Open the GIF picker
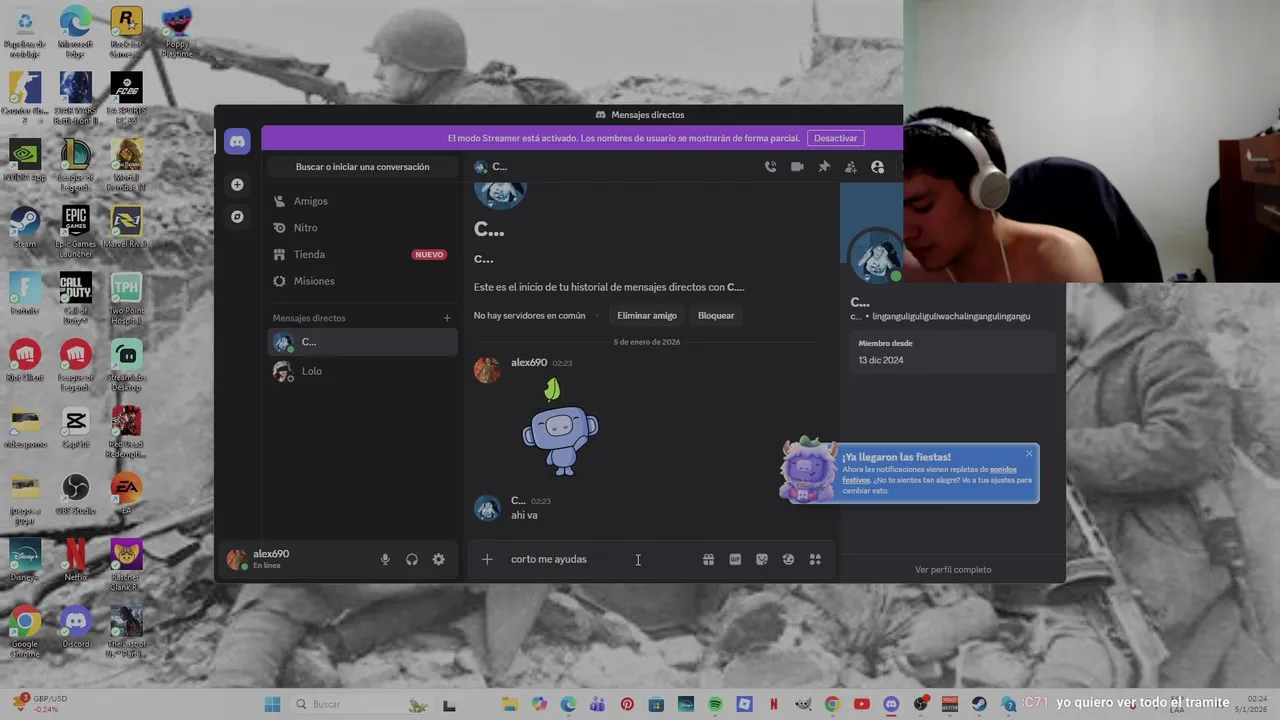This screenshot has width=1280, height=720. click(x=735, y=560)
